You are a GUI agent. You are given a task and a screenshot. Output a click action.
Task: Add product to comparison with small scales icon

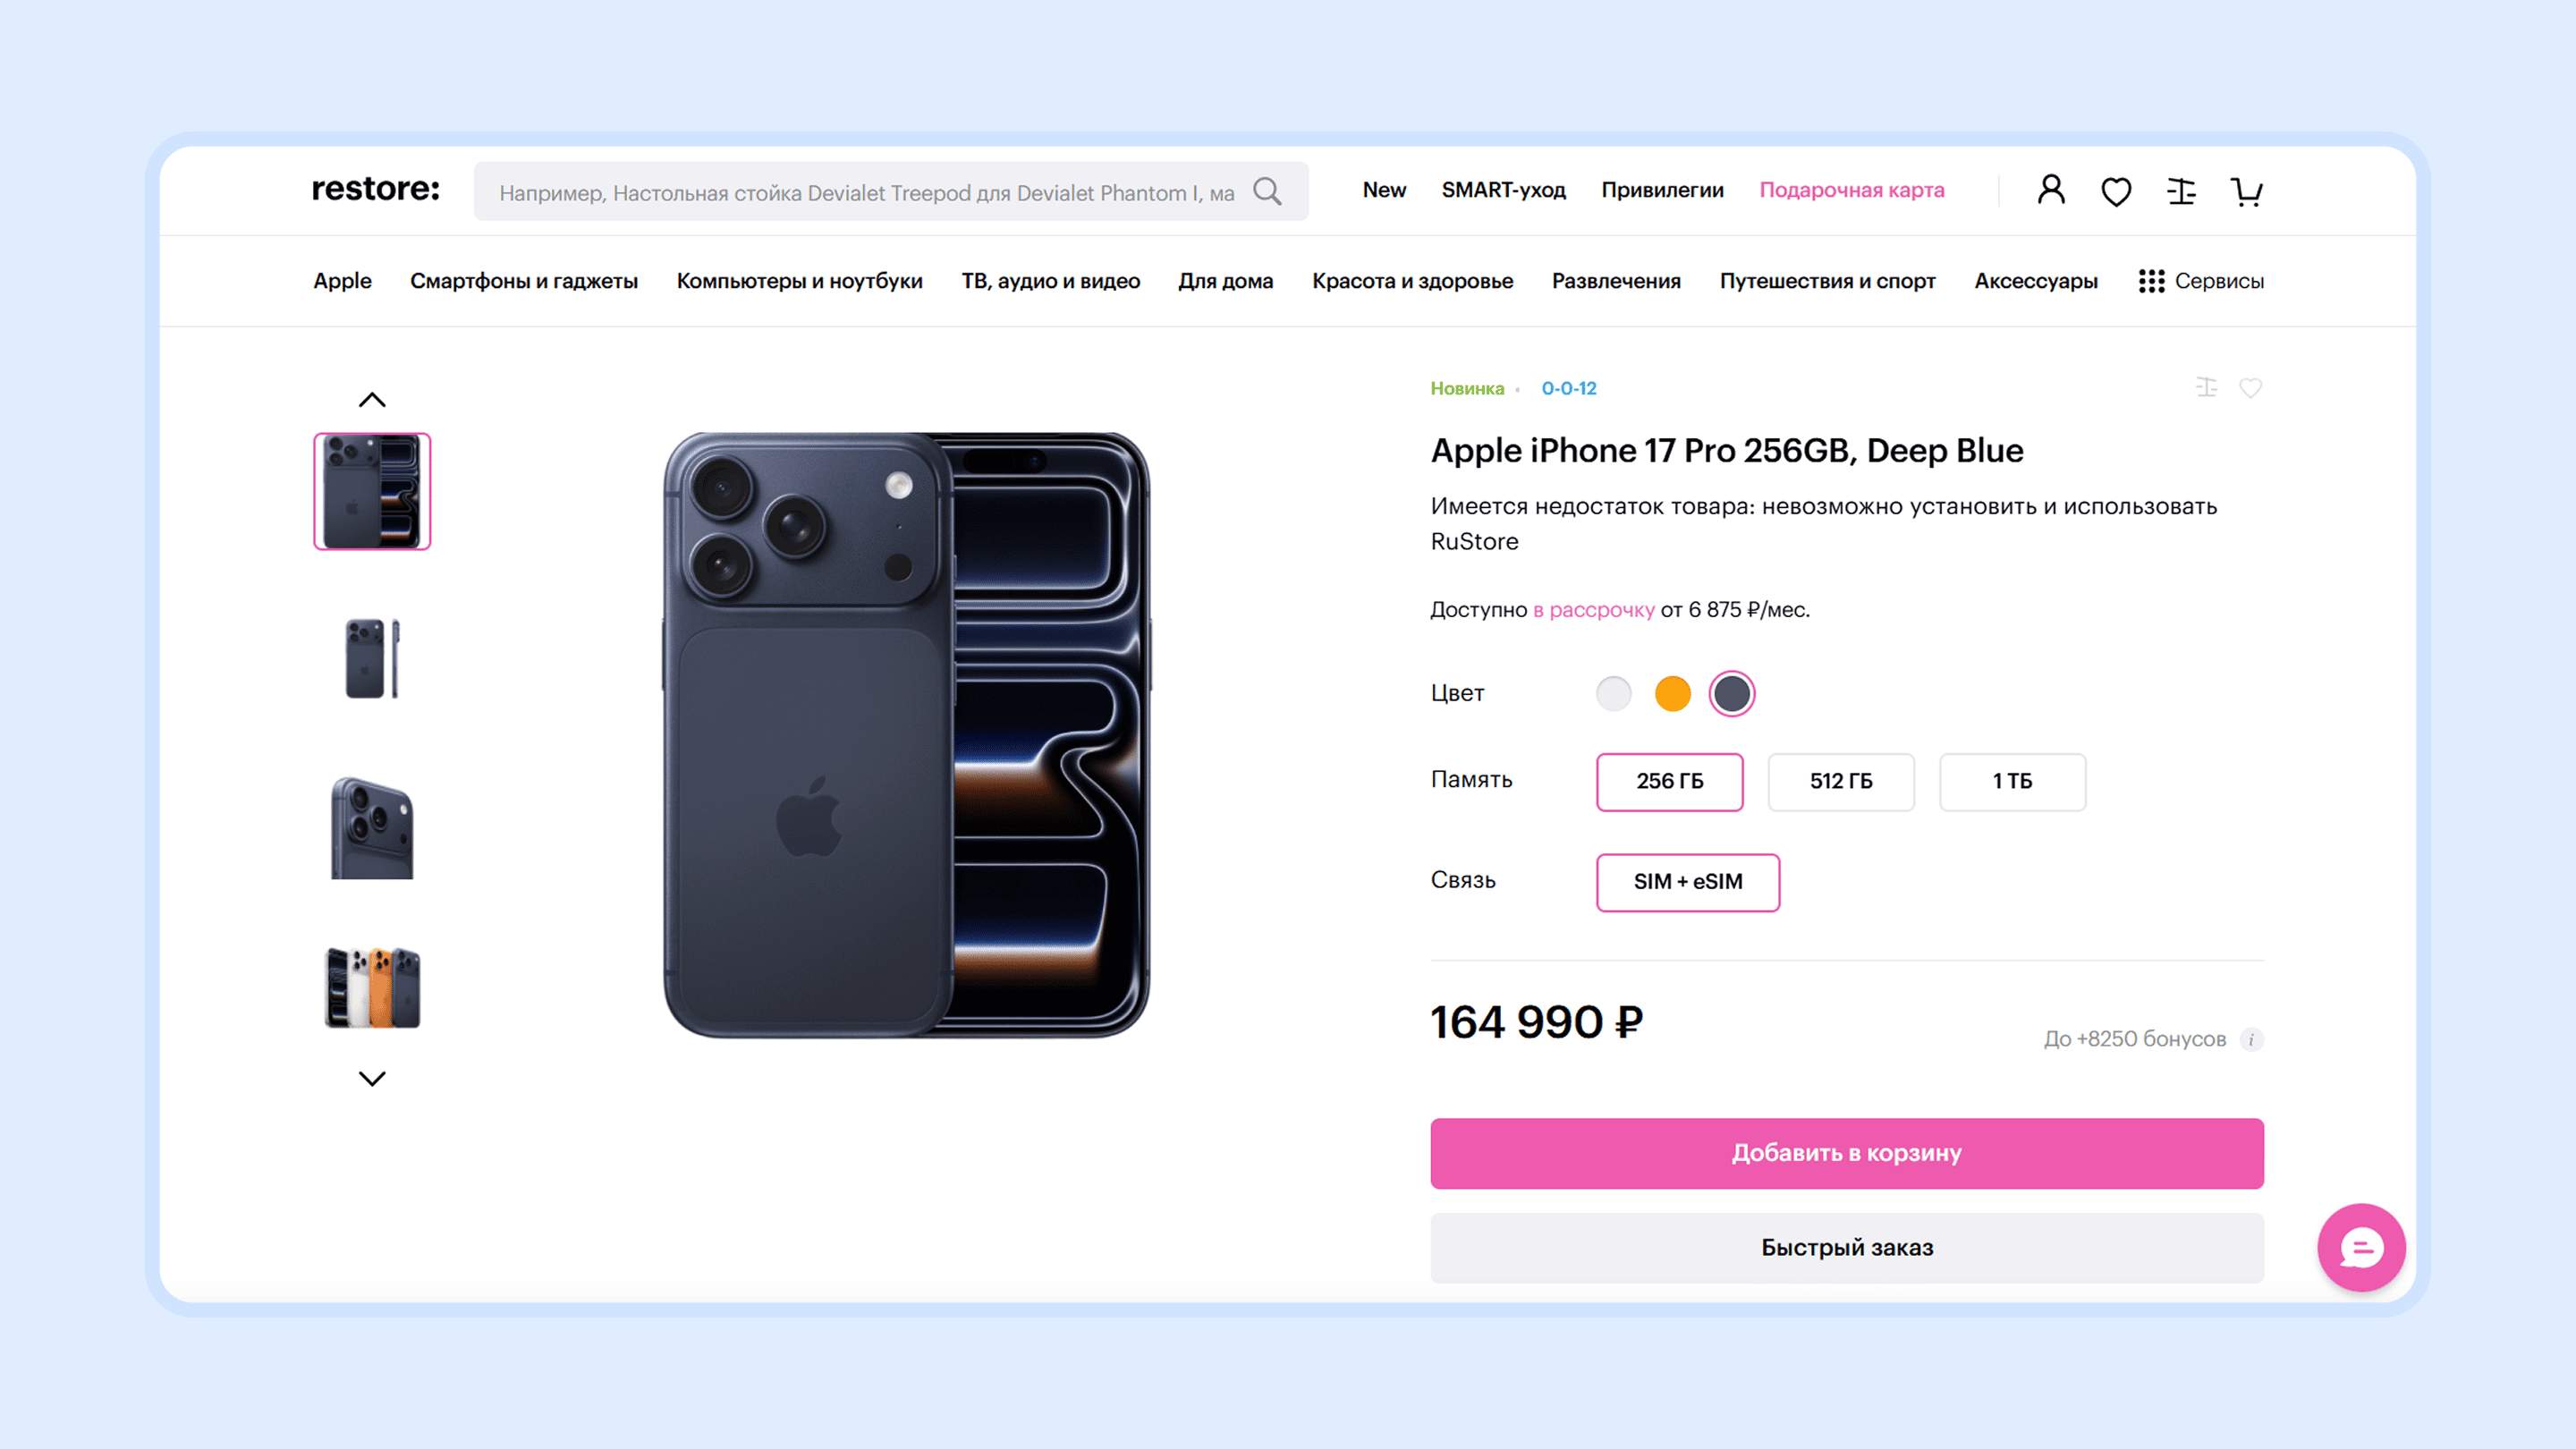click(2206, 388)
